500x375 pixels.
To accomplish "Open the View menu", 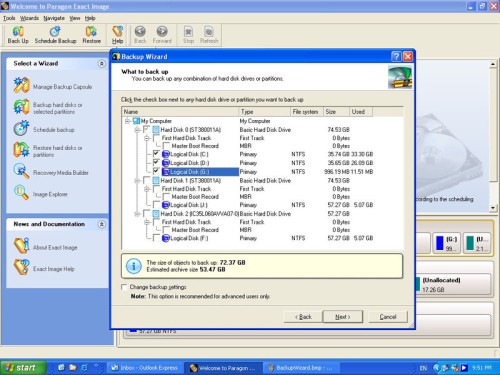I will [x=75, y=18].
